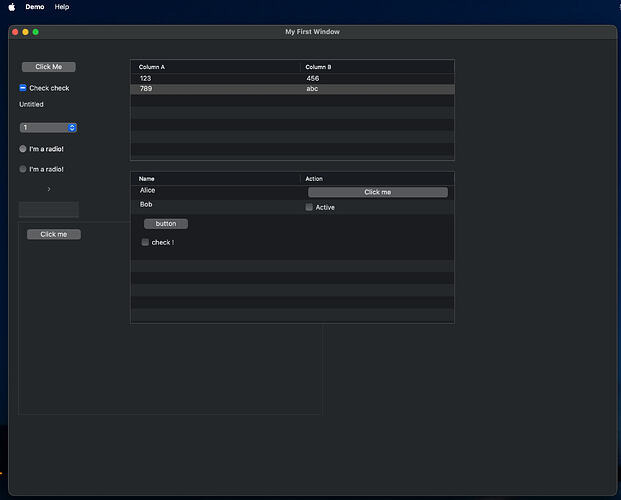Toggle the 'check !' checkbox

click(145, 242)
